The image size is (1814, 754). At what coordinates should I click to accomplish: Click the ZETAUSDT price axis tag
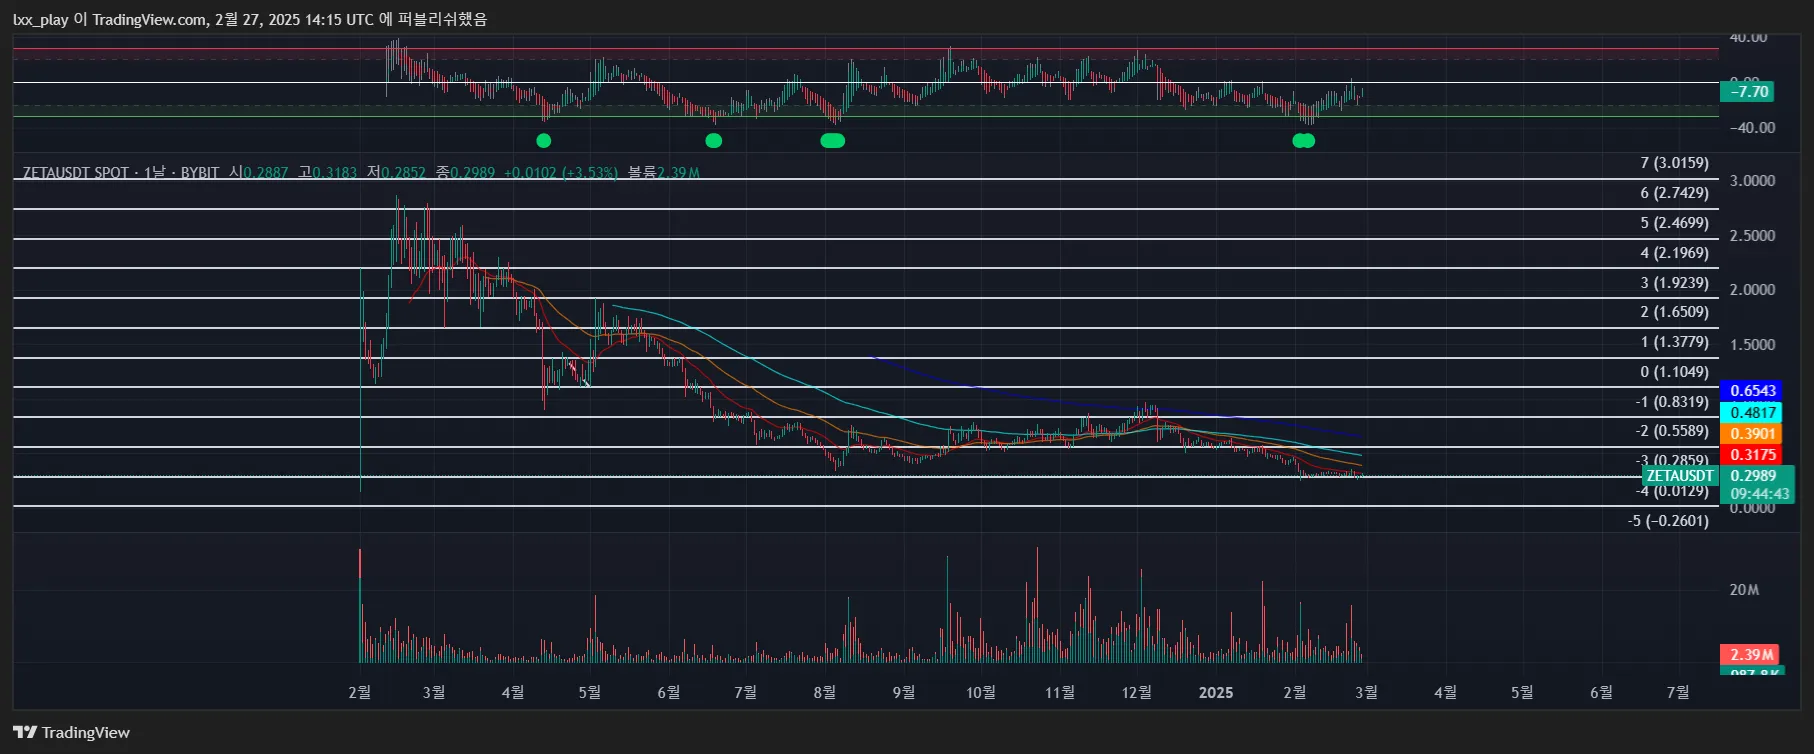[x=1680, y=476]
